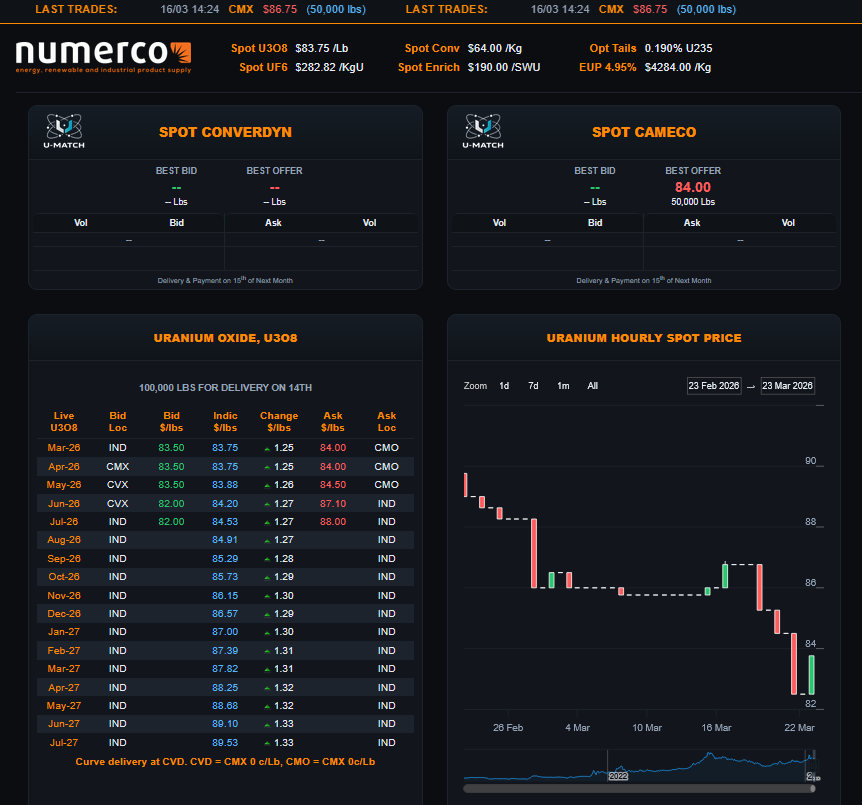862x805 pixels.
Task: Select the Aug-26 row label
Action: 64,539
